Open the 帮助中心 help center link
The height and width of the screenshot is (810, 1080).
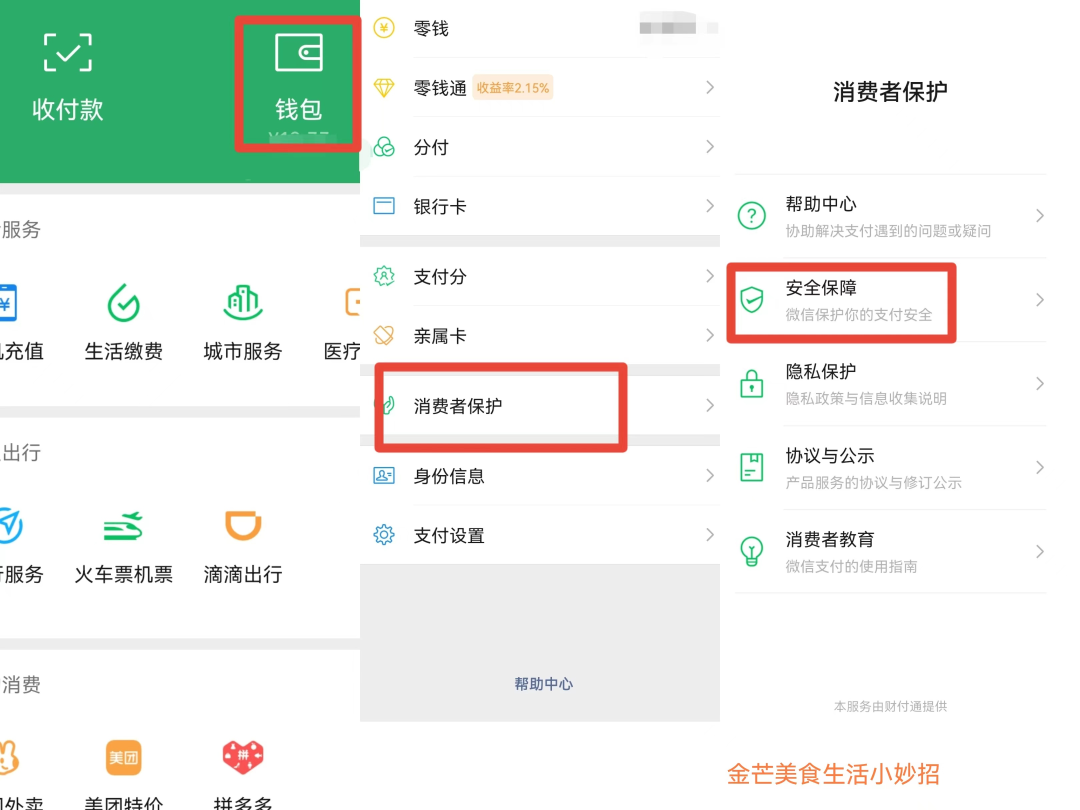coord(888,214)
